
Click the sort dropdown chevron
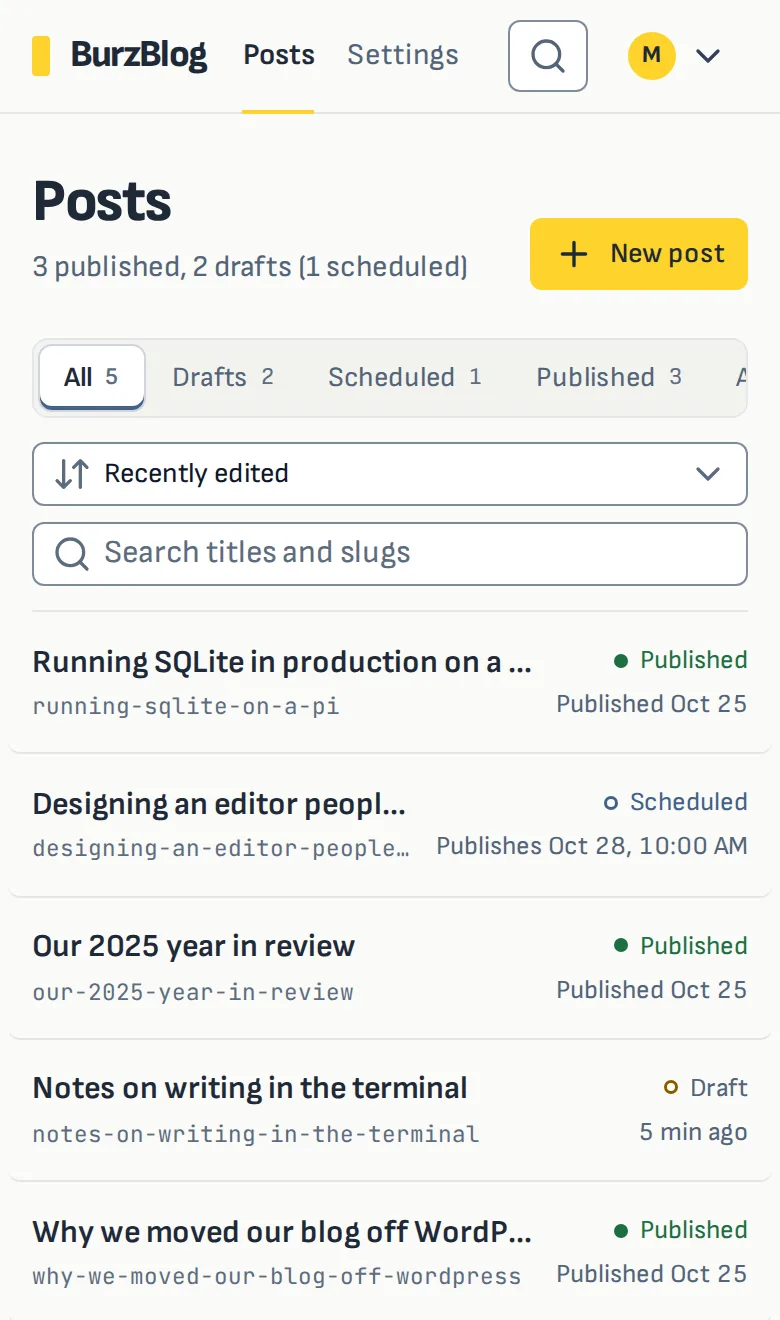point(708,474)
